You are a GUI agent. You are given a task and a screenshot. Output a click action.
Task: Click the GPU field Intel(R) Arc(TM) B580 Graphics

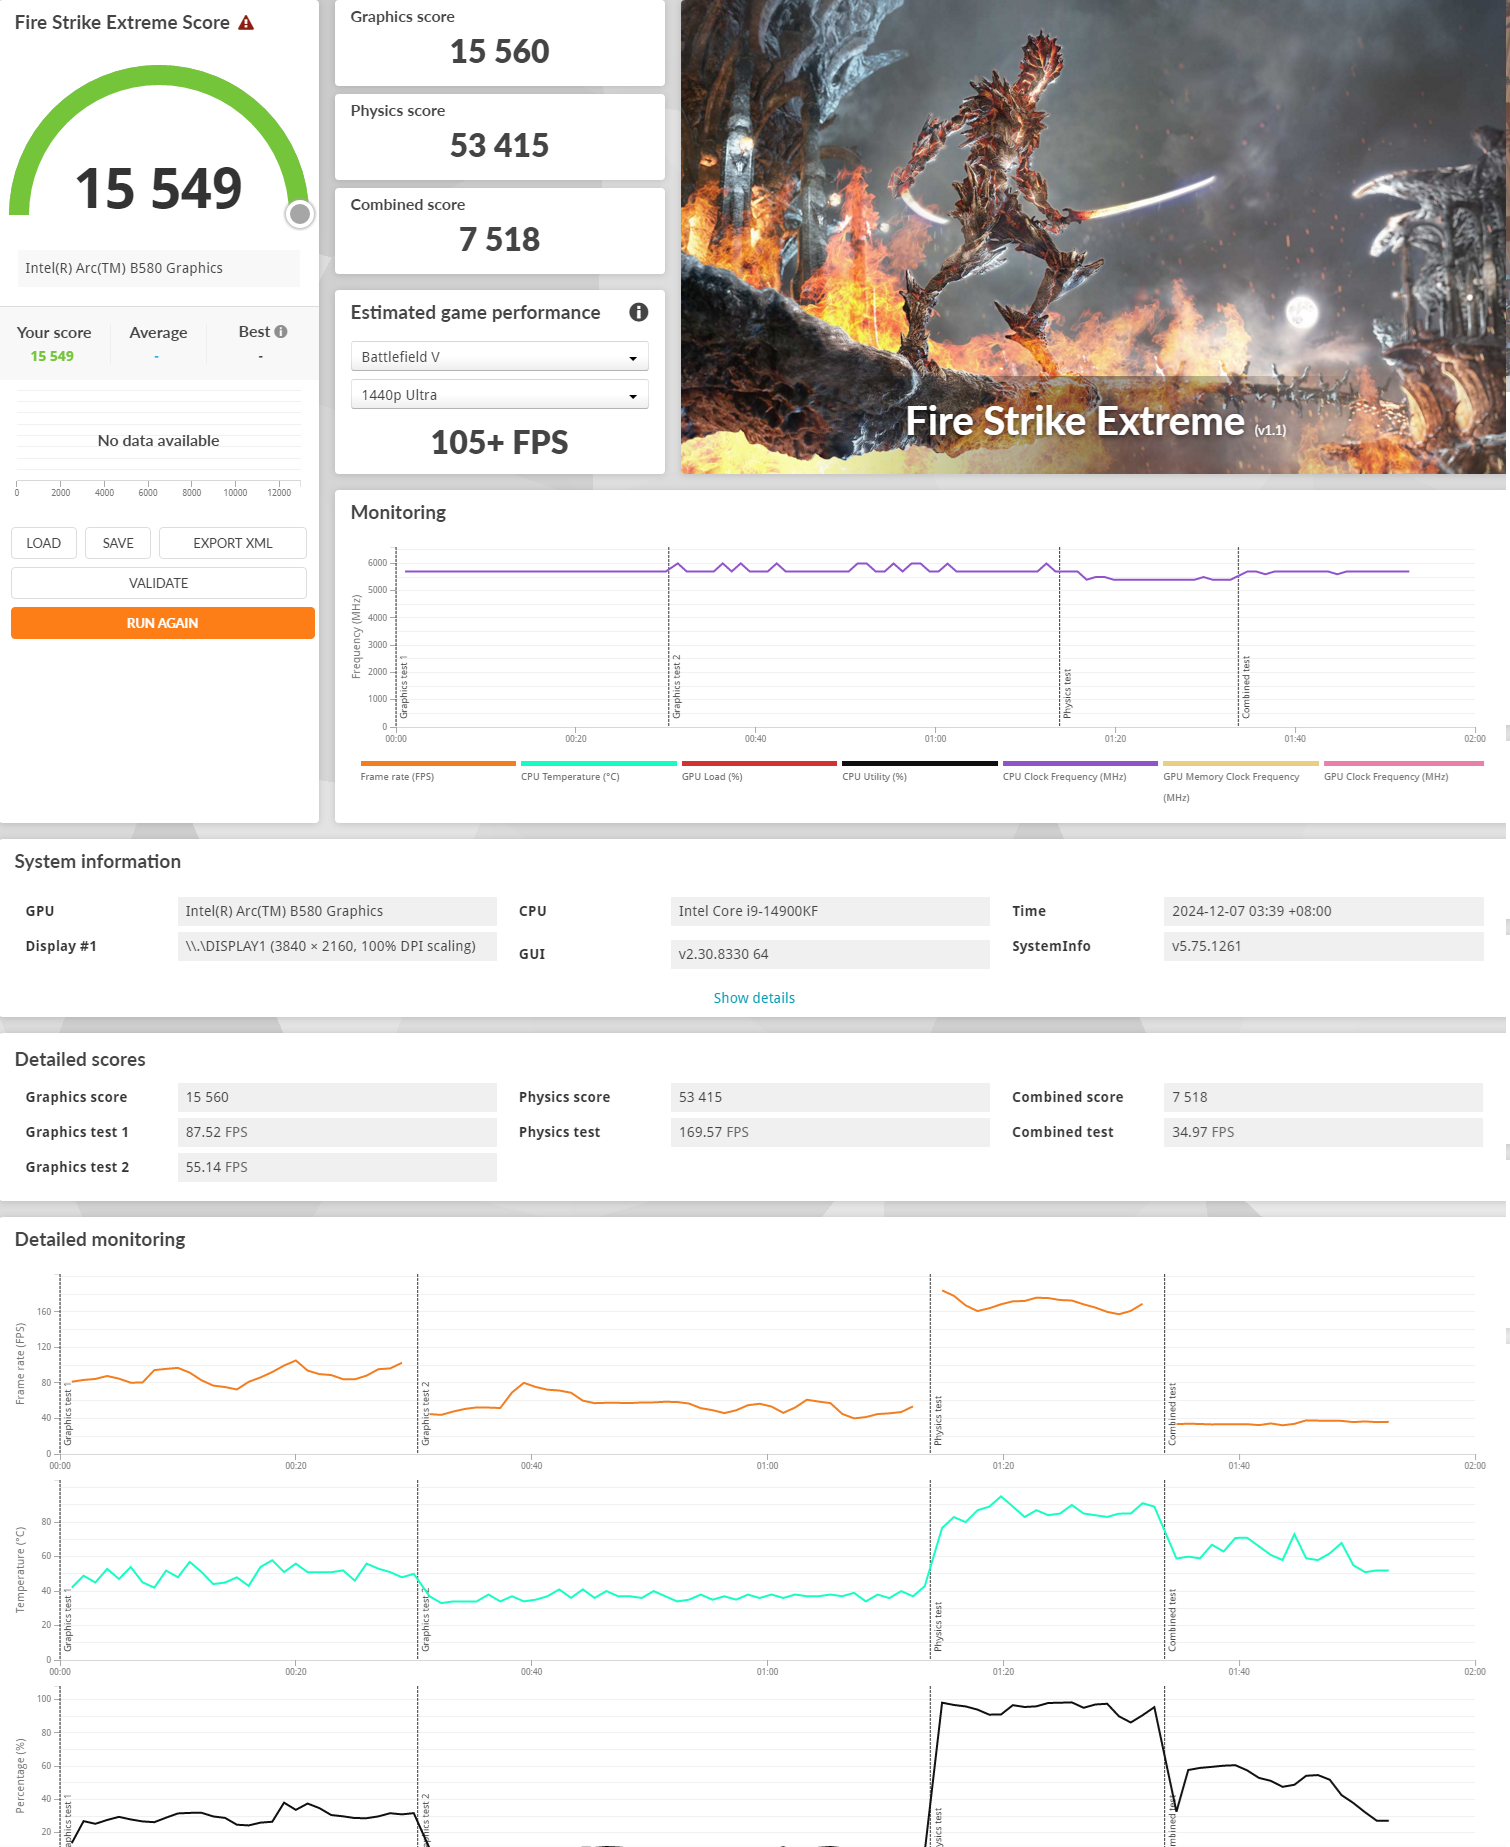pos(337,911)
